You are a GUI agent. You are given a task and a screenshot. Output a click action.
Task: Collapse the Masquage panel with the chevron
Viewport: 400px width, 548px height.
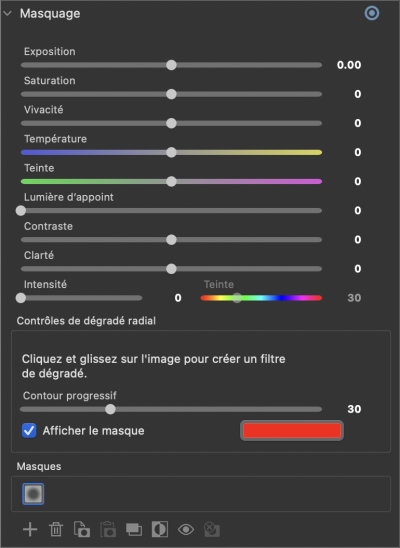tap(7, 13)
